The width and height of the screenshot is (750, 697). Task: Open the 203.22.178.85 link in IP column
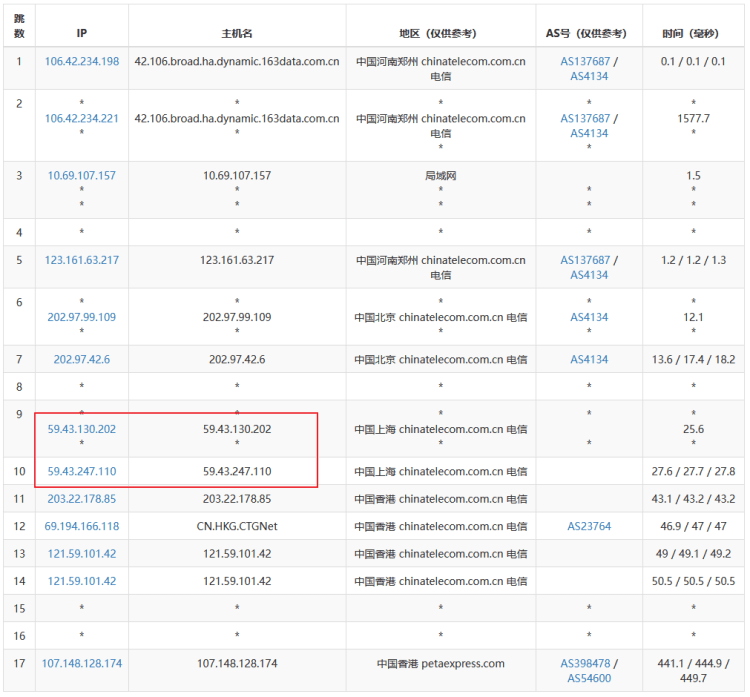82,499
